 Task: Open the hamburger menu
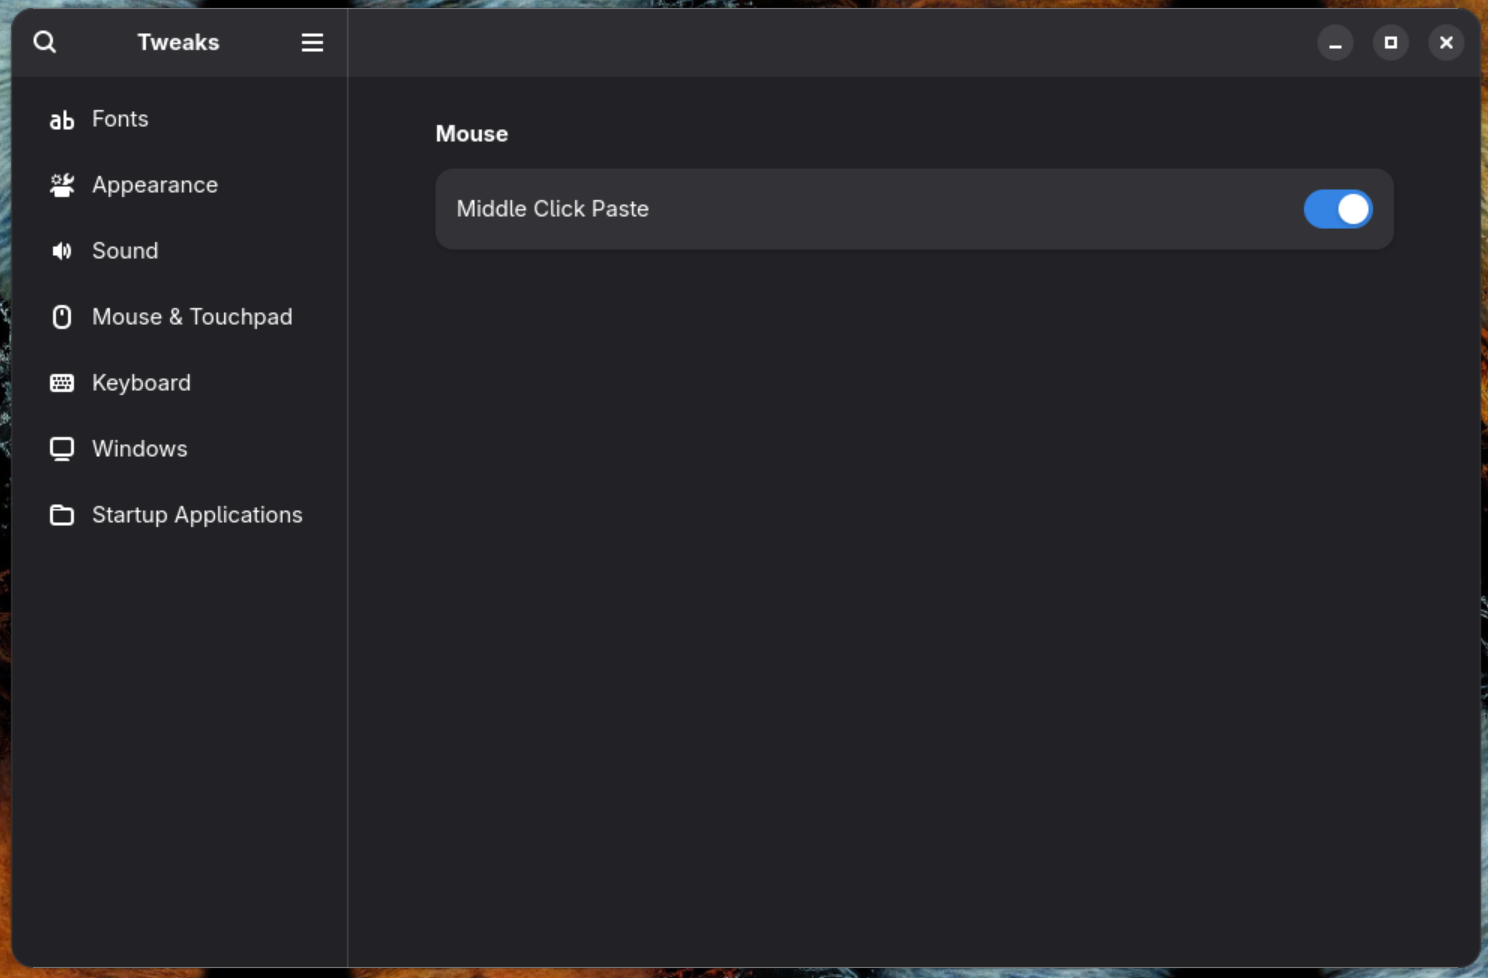click(x=311, y=42)
